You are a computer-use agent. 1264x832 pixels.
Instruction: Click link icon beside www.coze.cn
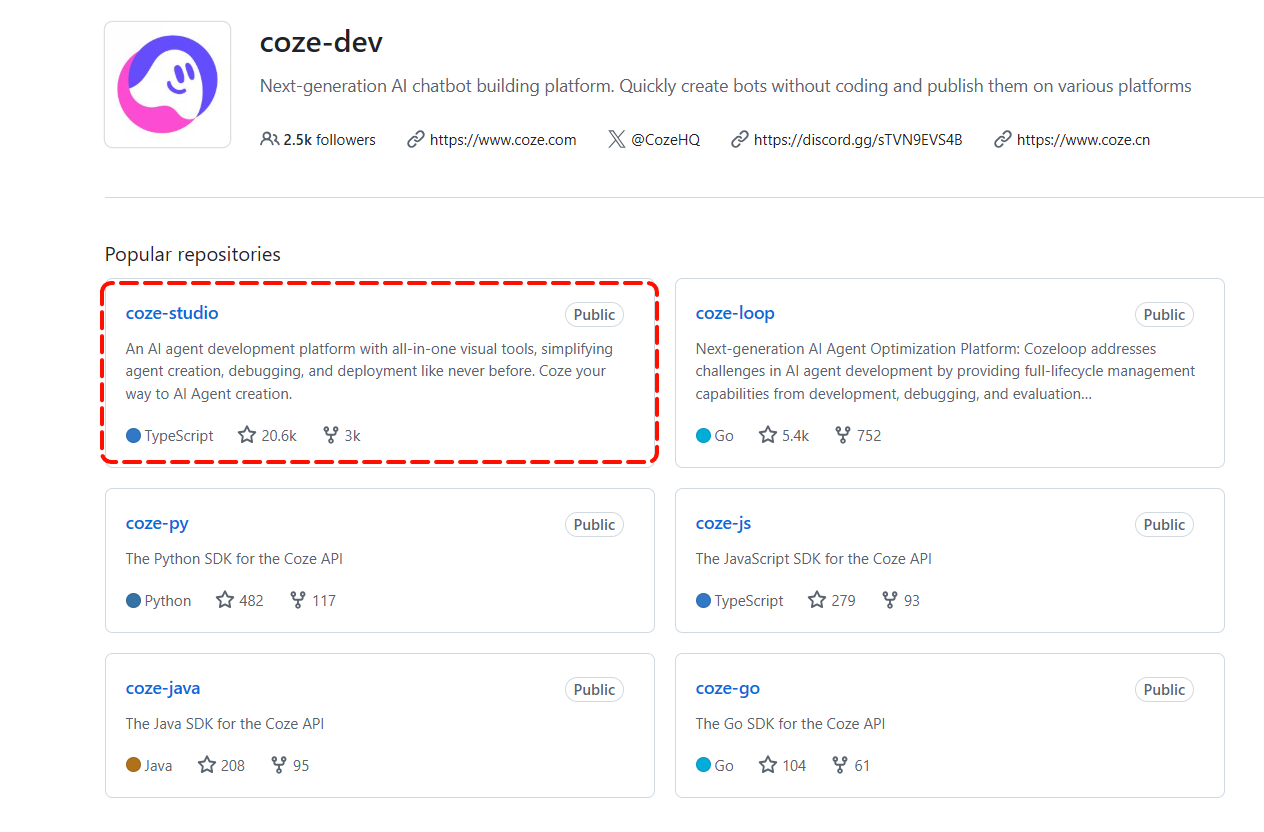point(1003,140)
